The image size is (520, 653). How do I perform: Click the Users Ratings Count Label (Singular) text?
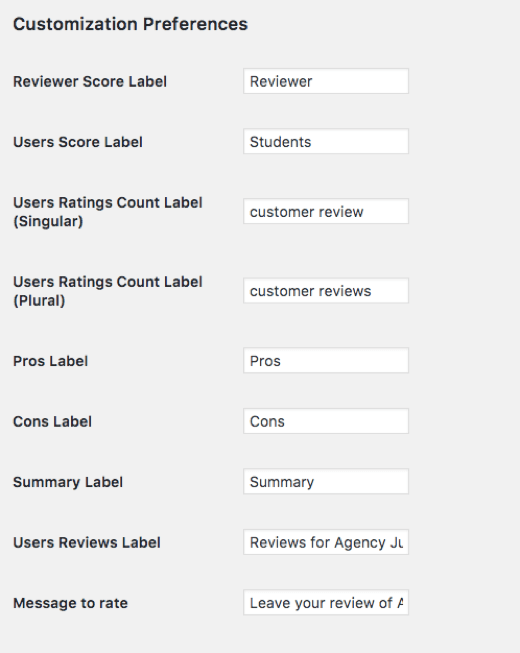click(107, 212)
